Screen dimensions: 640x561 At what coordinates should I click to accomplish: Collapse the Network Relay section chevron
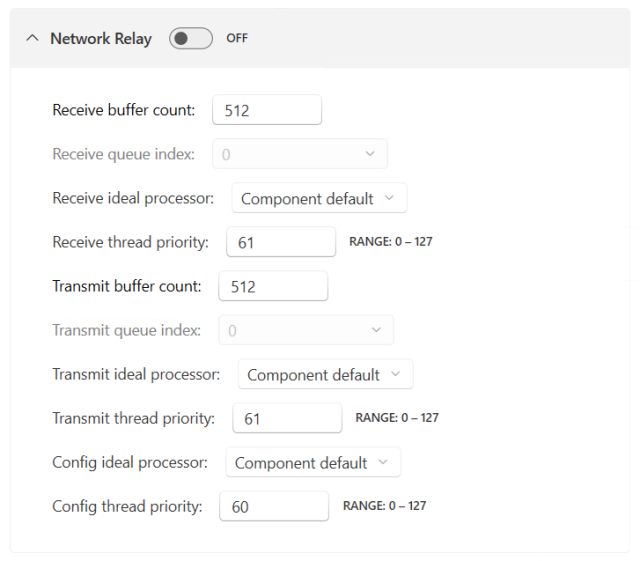coord(32,39)
